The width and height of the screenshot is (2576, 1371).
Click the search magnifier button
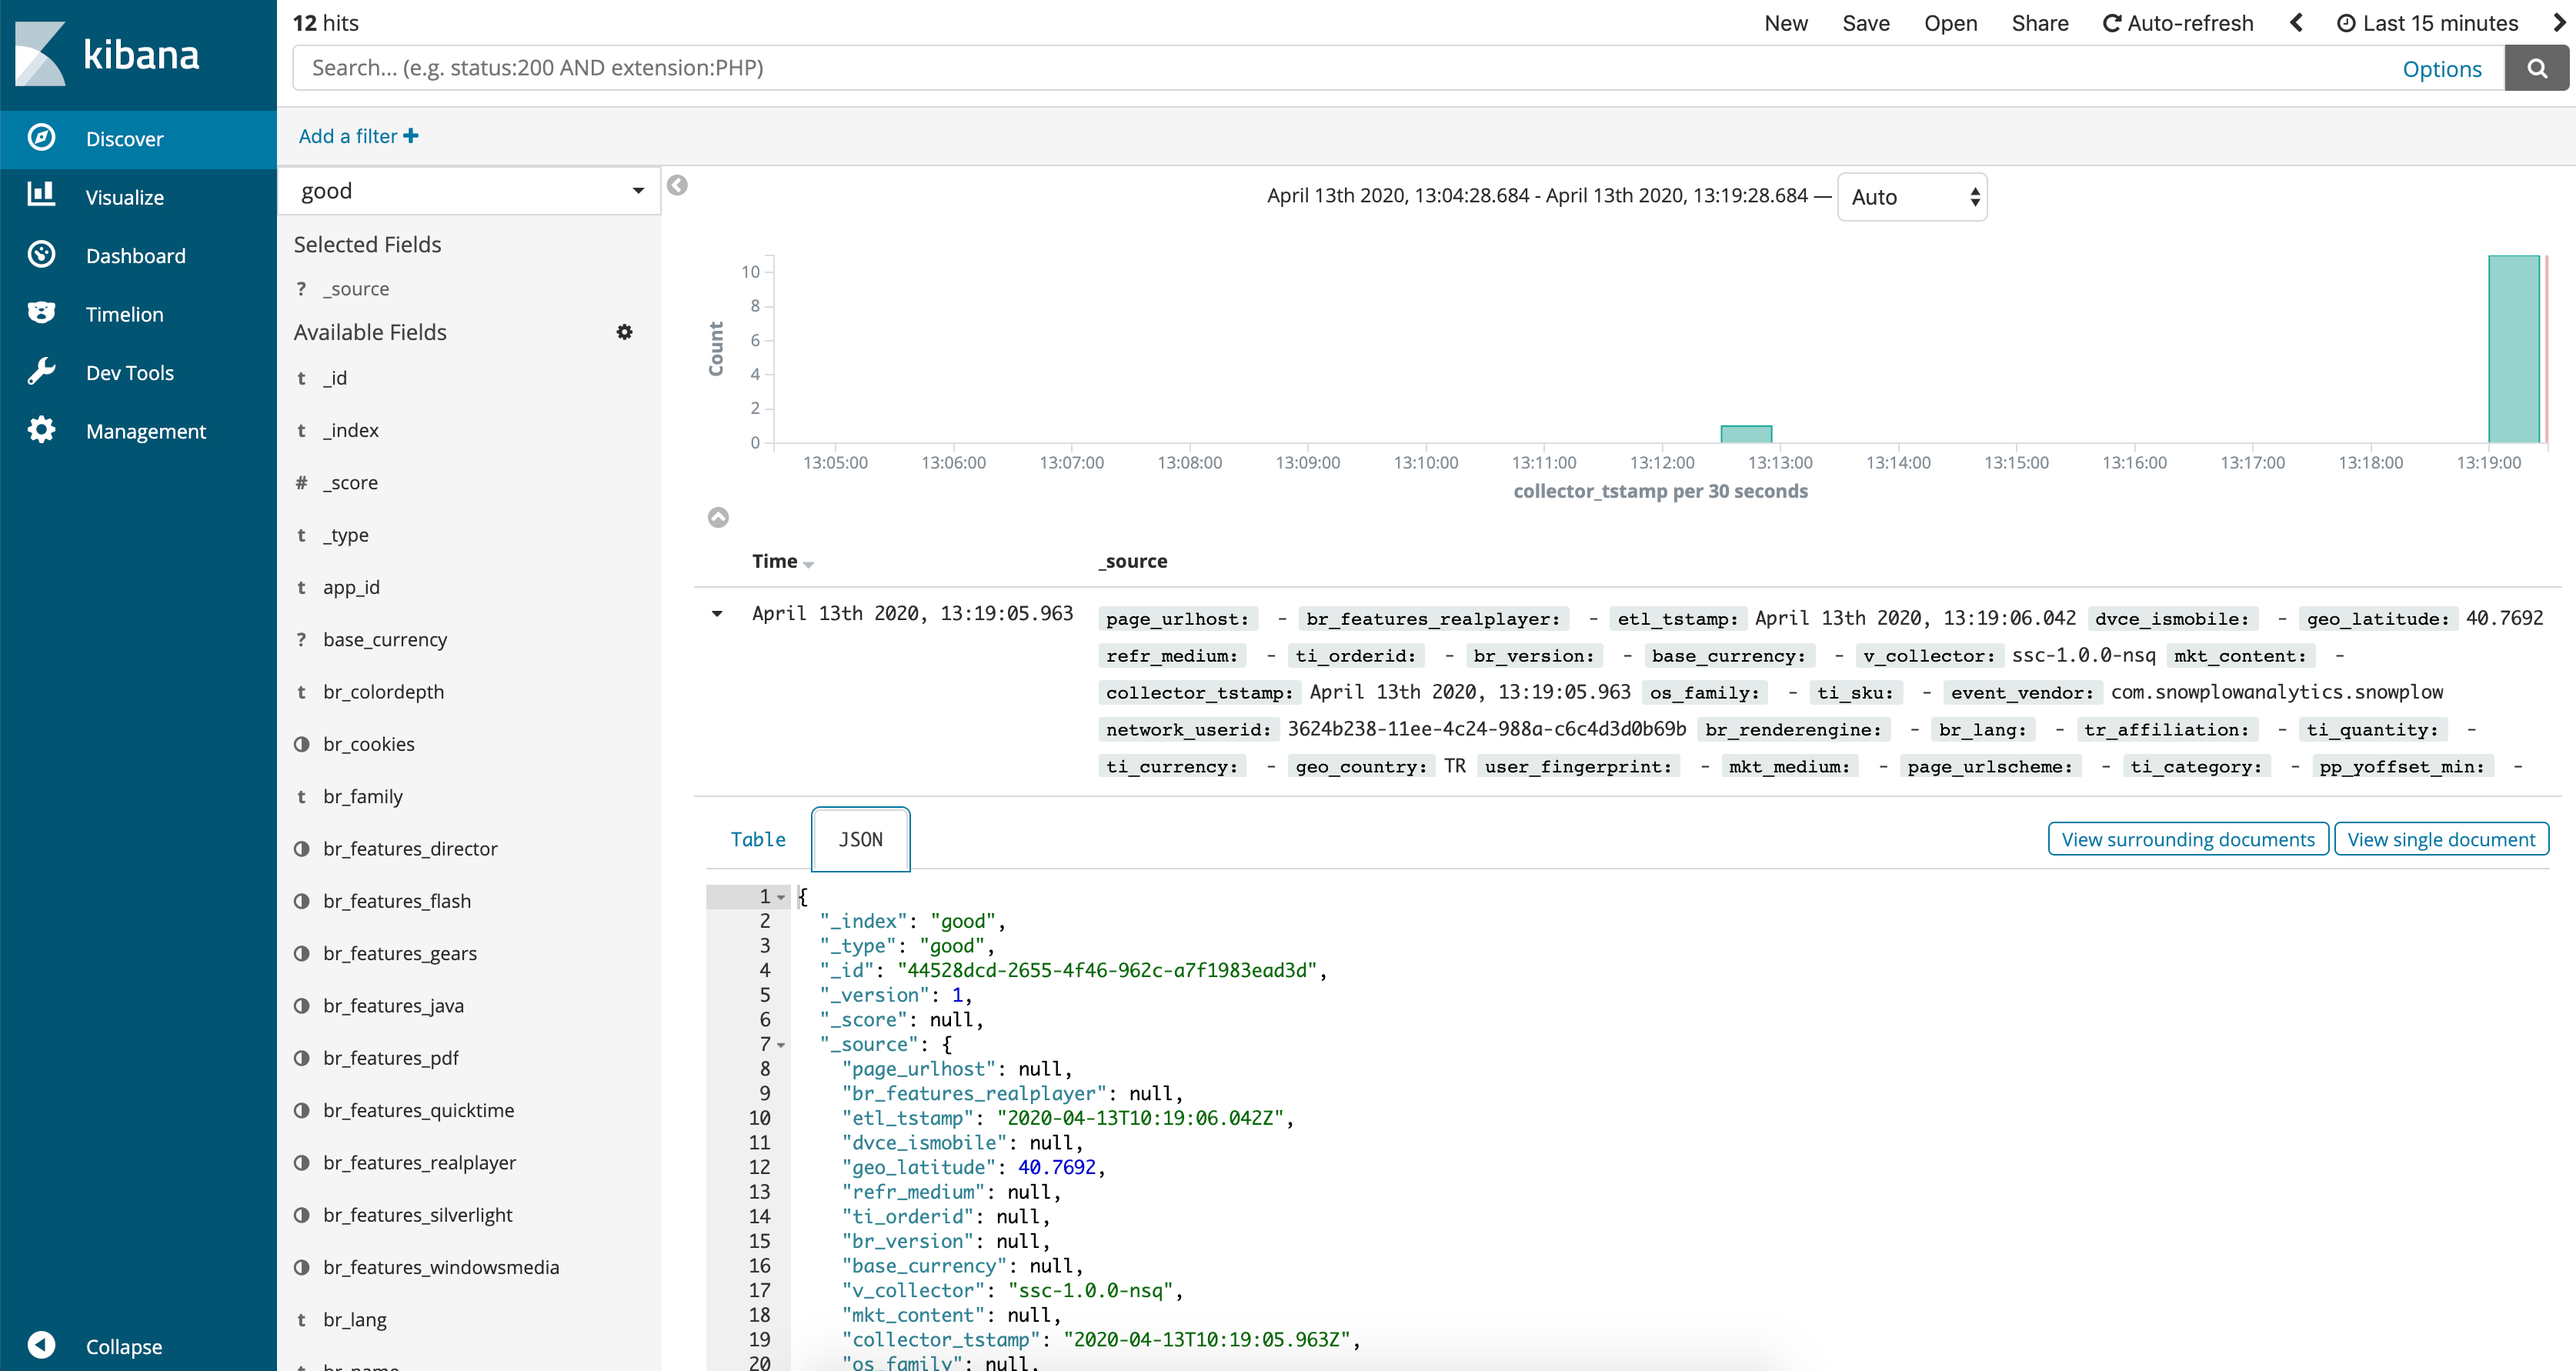click(x=2536, y=68)
